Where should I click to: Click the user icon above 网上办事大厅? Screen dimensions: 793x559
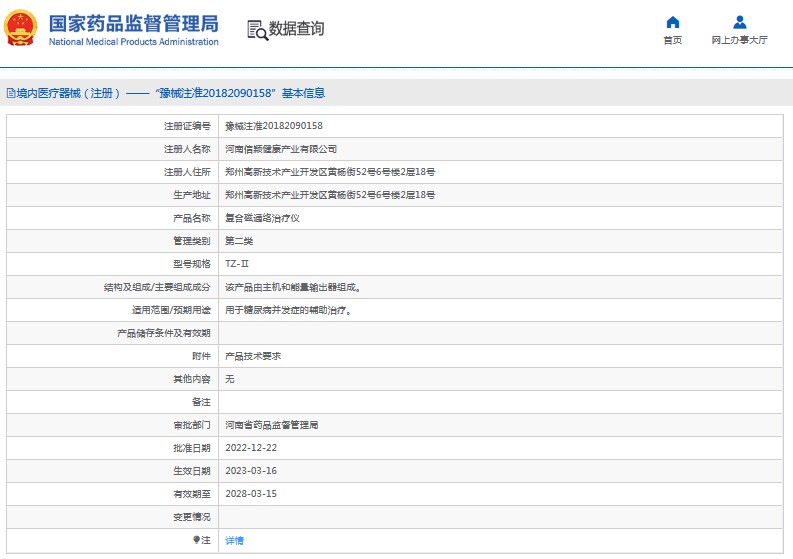click(x=739, y=22)
